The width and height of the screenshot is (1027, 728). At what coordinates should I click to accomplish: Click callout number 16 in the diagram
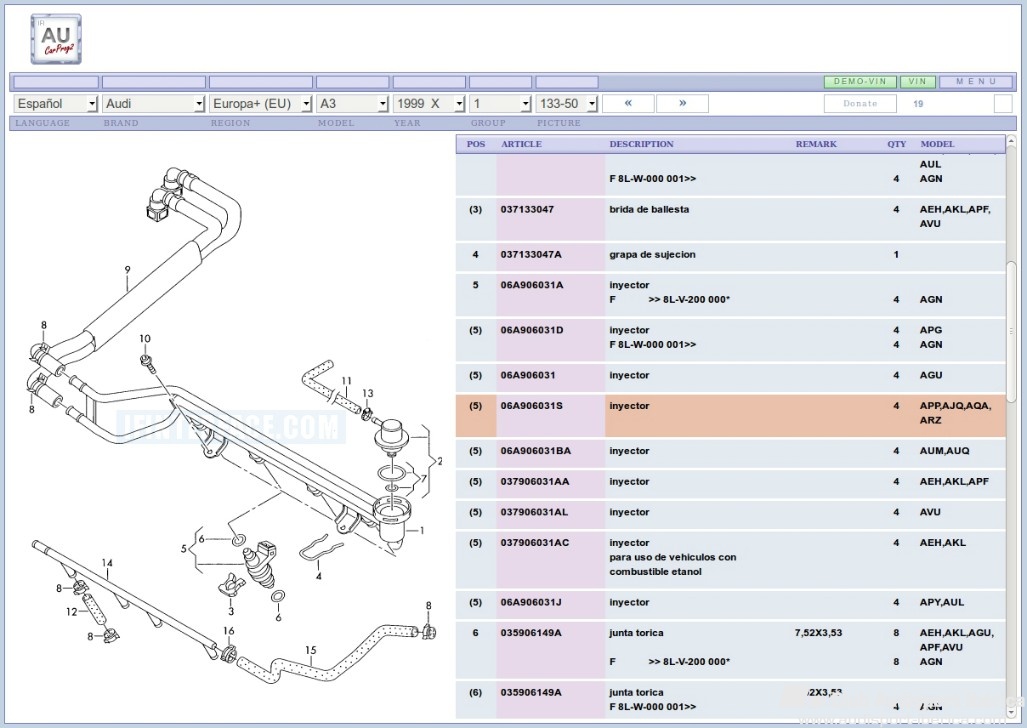pyautogui.click(x=229, y=631)
